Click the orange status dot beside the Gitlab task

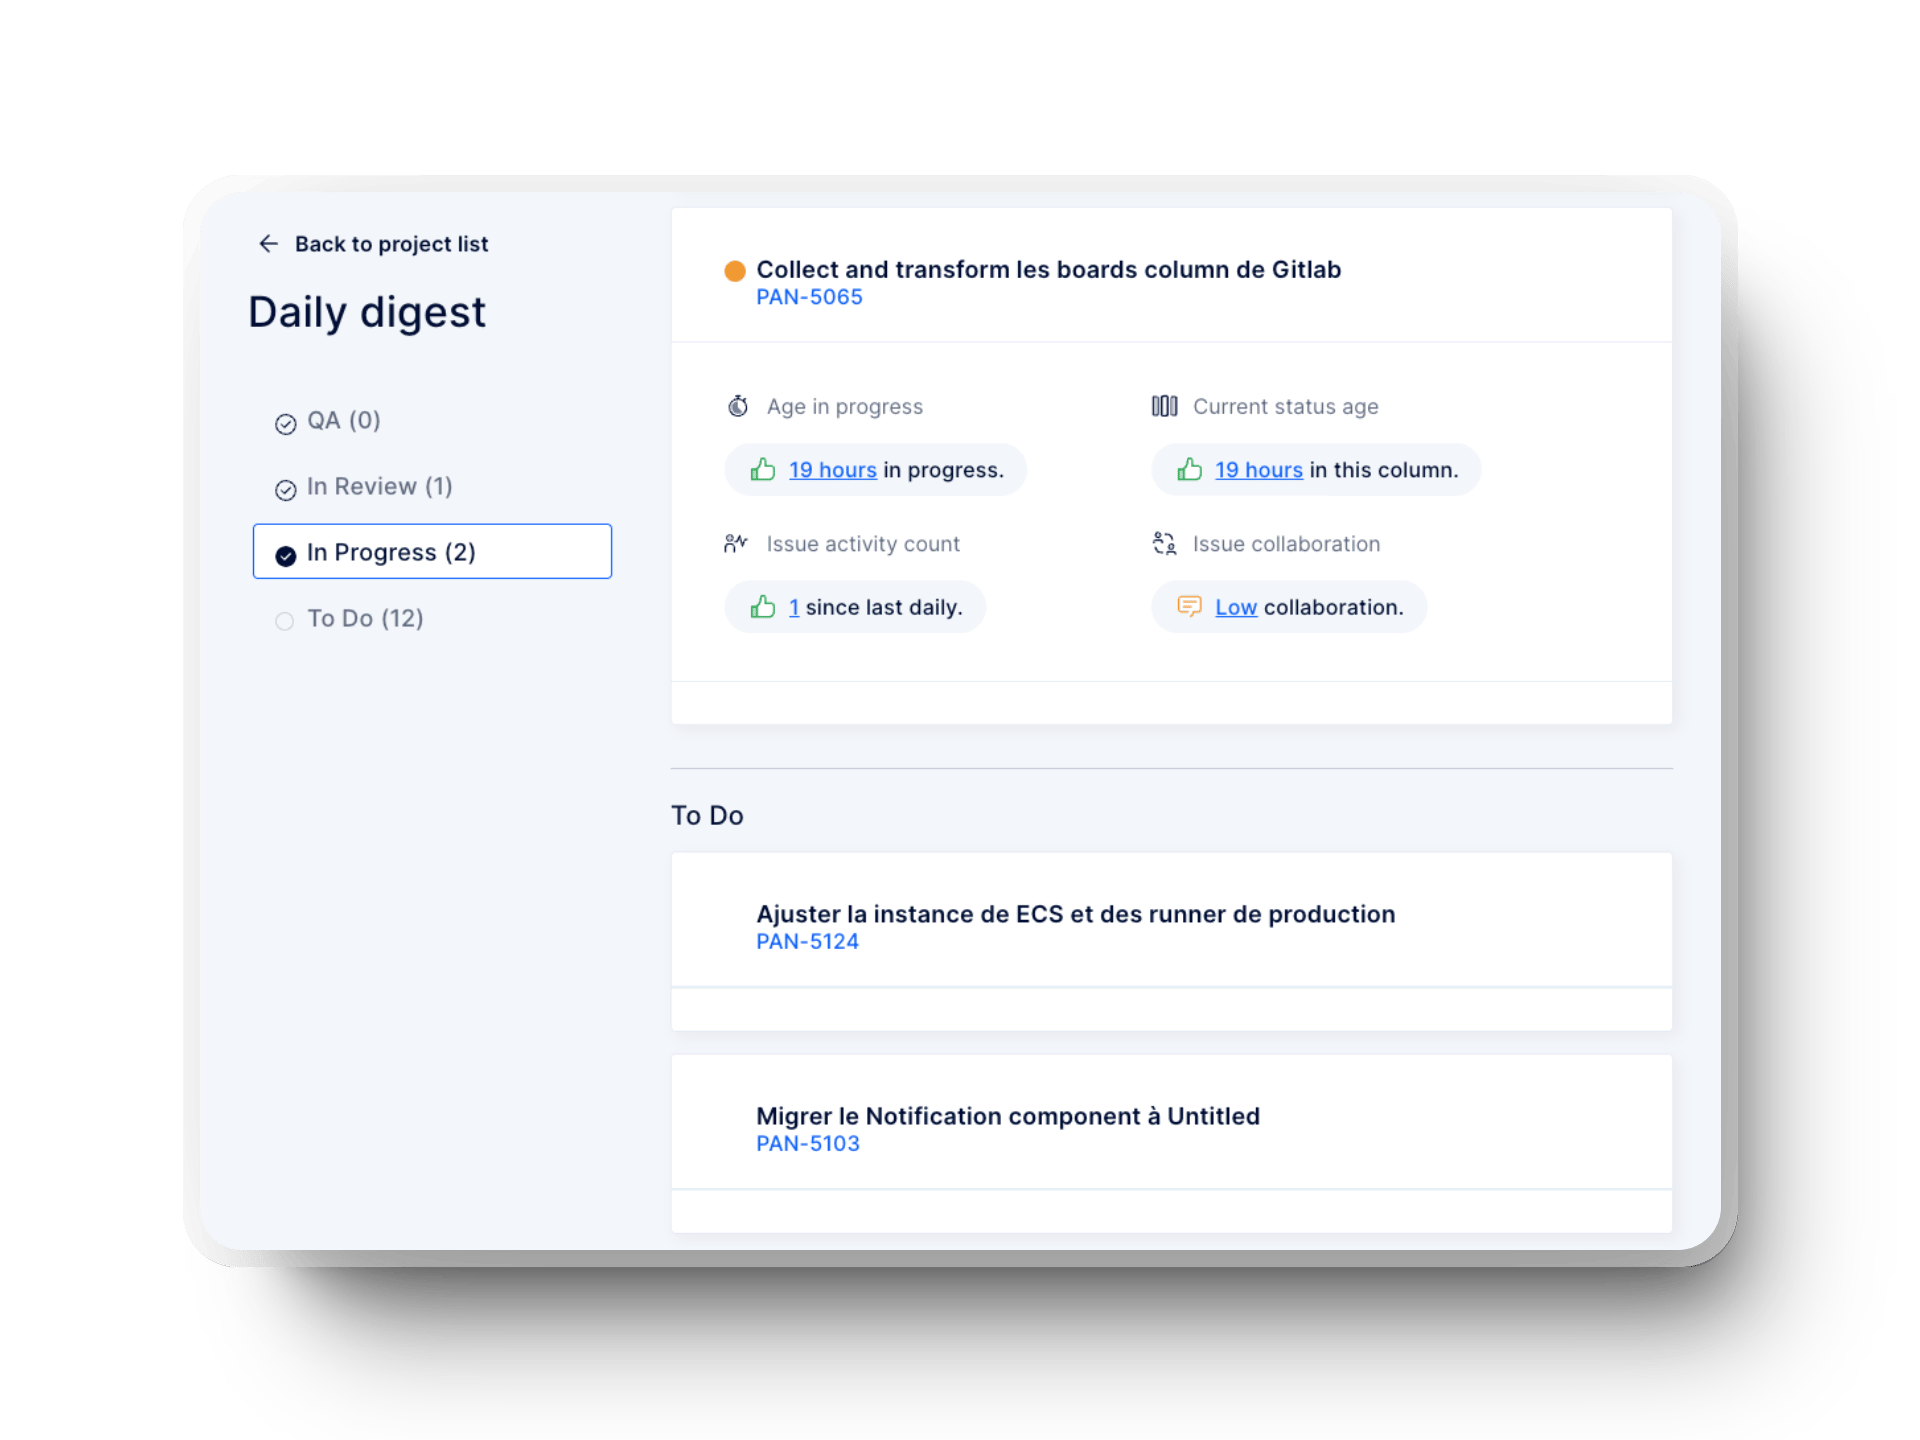coord(735,269)
